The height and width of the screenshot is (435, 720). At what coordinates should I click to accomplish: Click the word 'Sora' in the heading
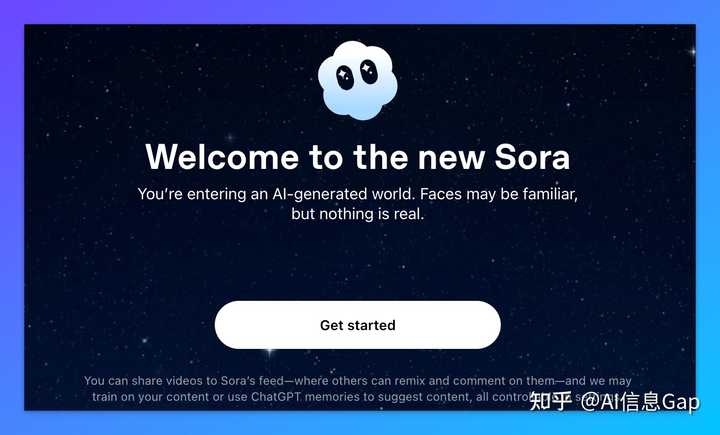coord(532,157)
